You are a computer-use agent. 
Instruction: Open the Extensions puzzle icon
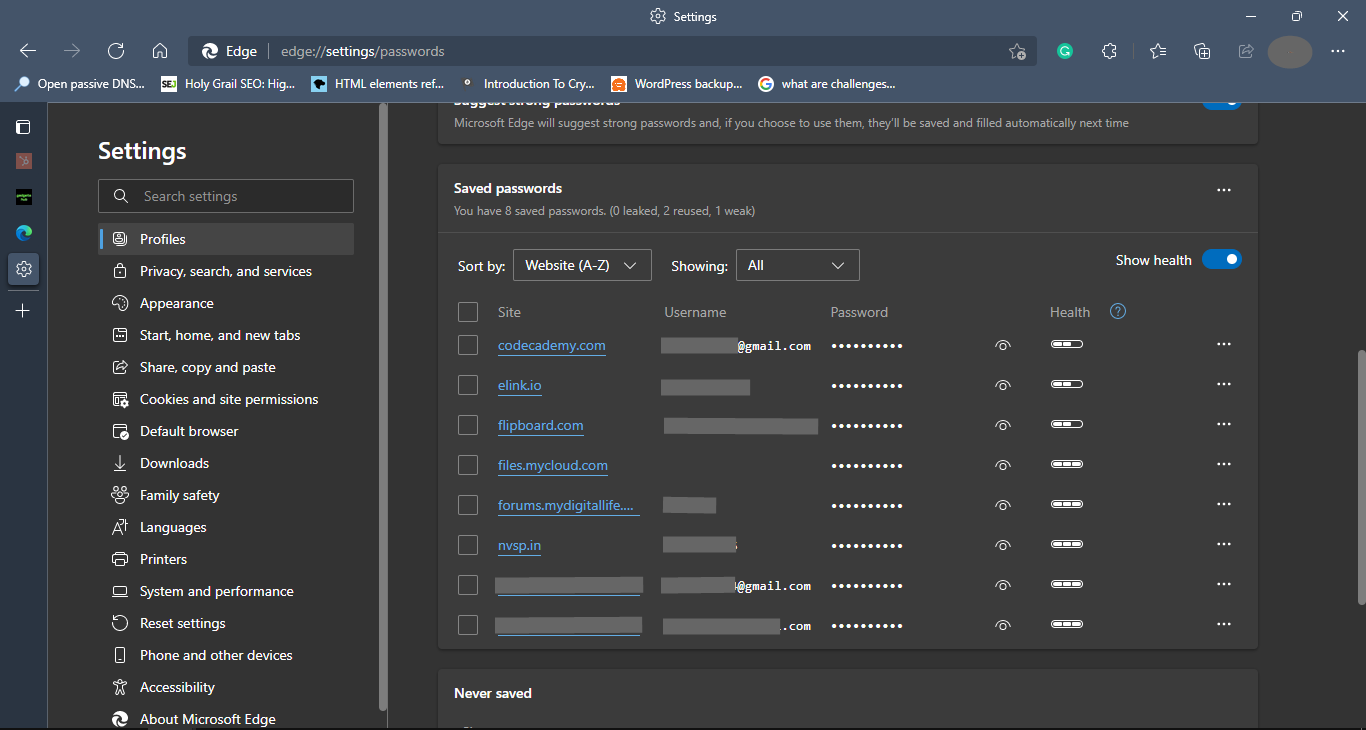1109,51
